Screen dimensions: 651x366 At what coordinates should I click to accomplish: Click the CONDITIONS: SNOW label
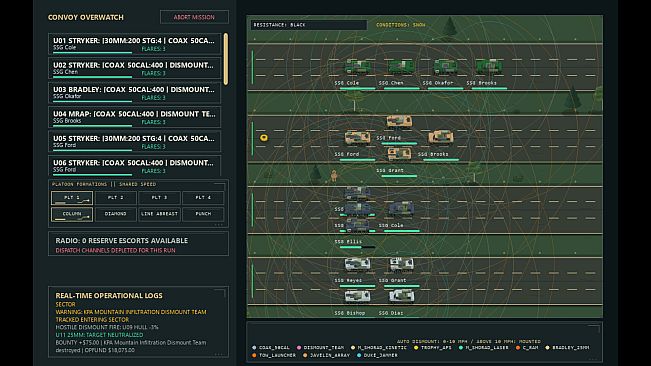coord(401,25)
